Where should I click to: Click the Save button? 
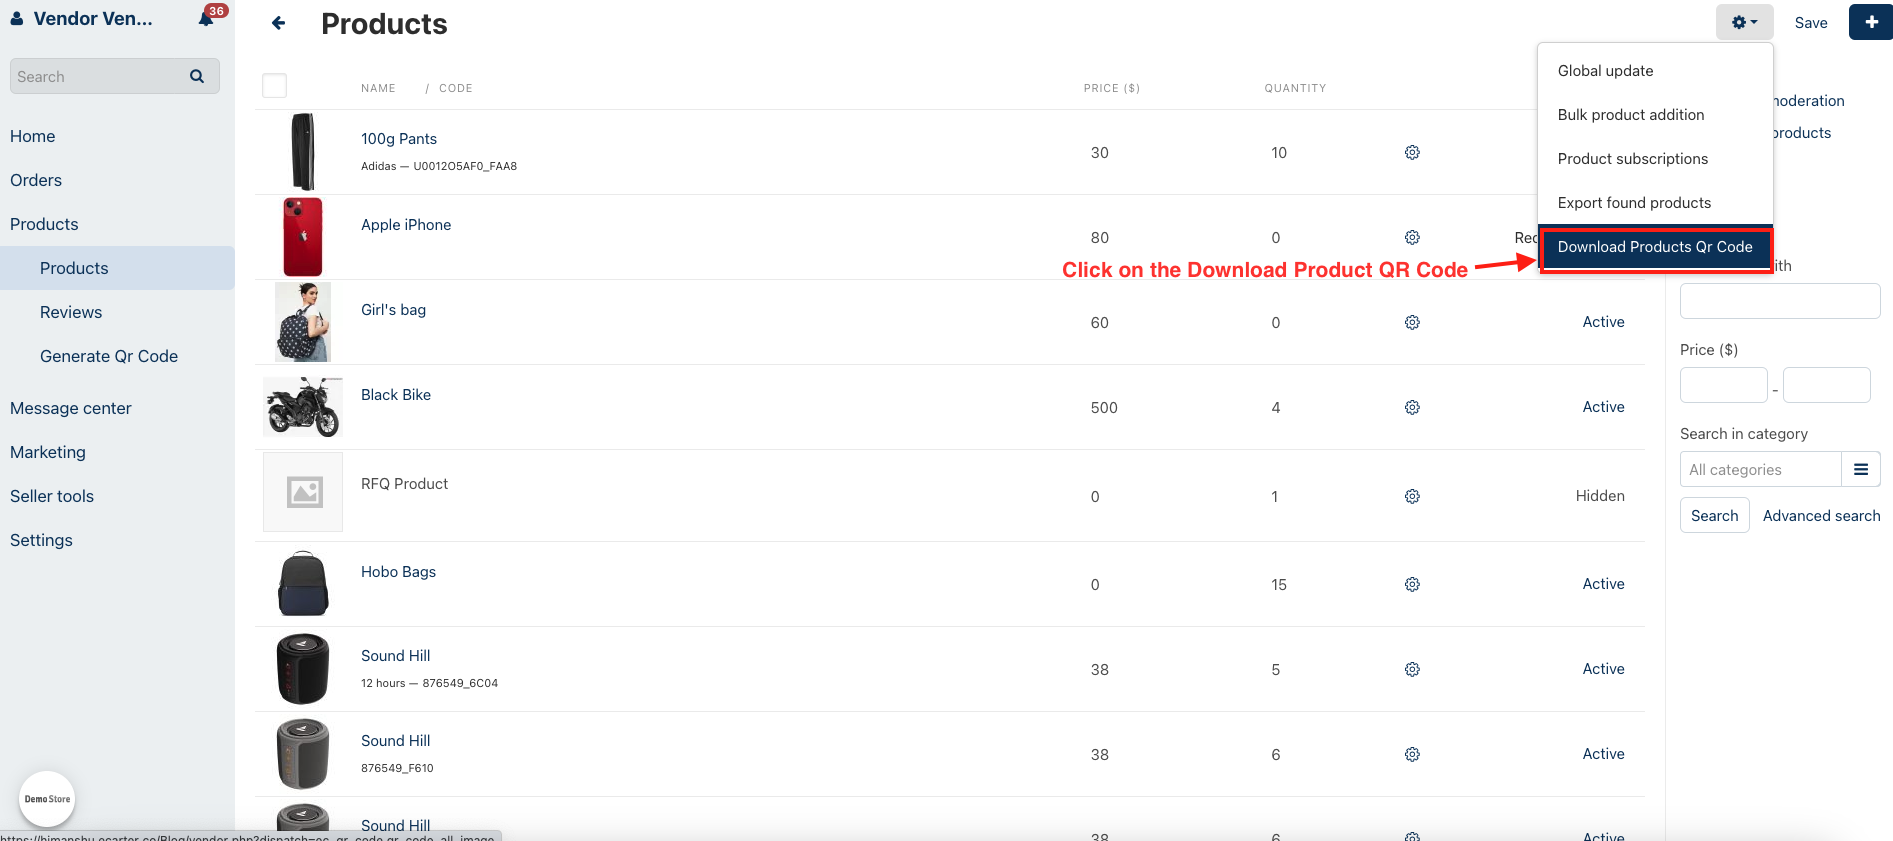click(x=1810, y=23)
